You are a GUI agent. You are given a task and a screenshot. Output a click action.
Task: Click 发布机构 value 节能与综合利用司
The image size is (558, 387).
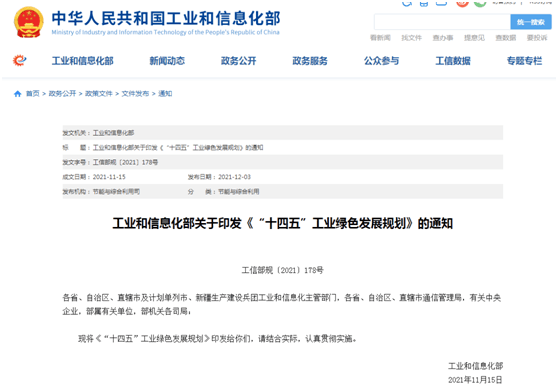click(116, 192)
